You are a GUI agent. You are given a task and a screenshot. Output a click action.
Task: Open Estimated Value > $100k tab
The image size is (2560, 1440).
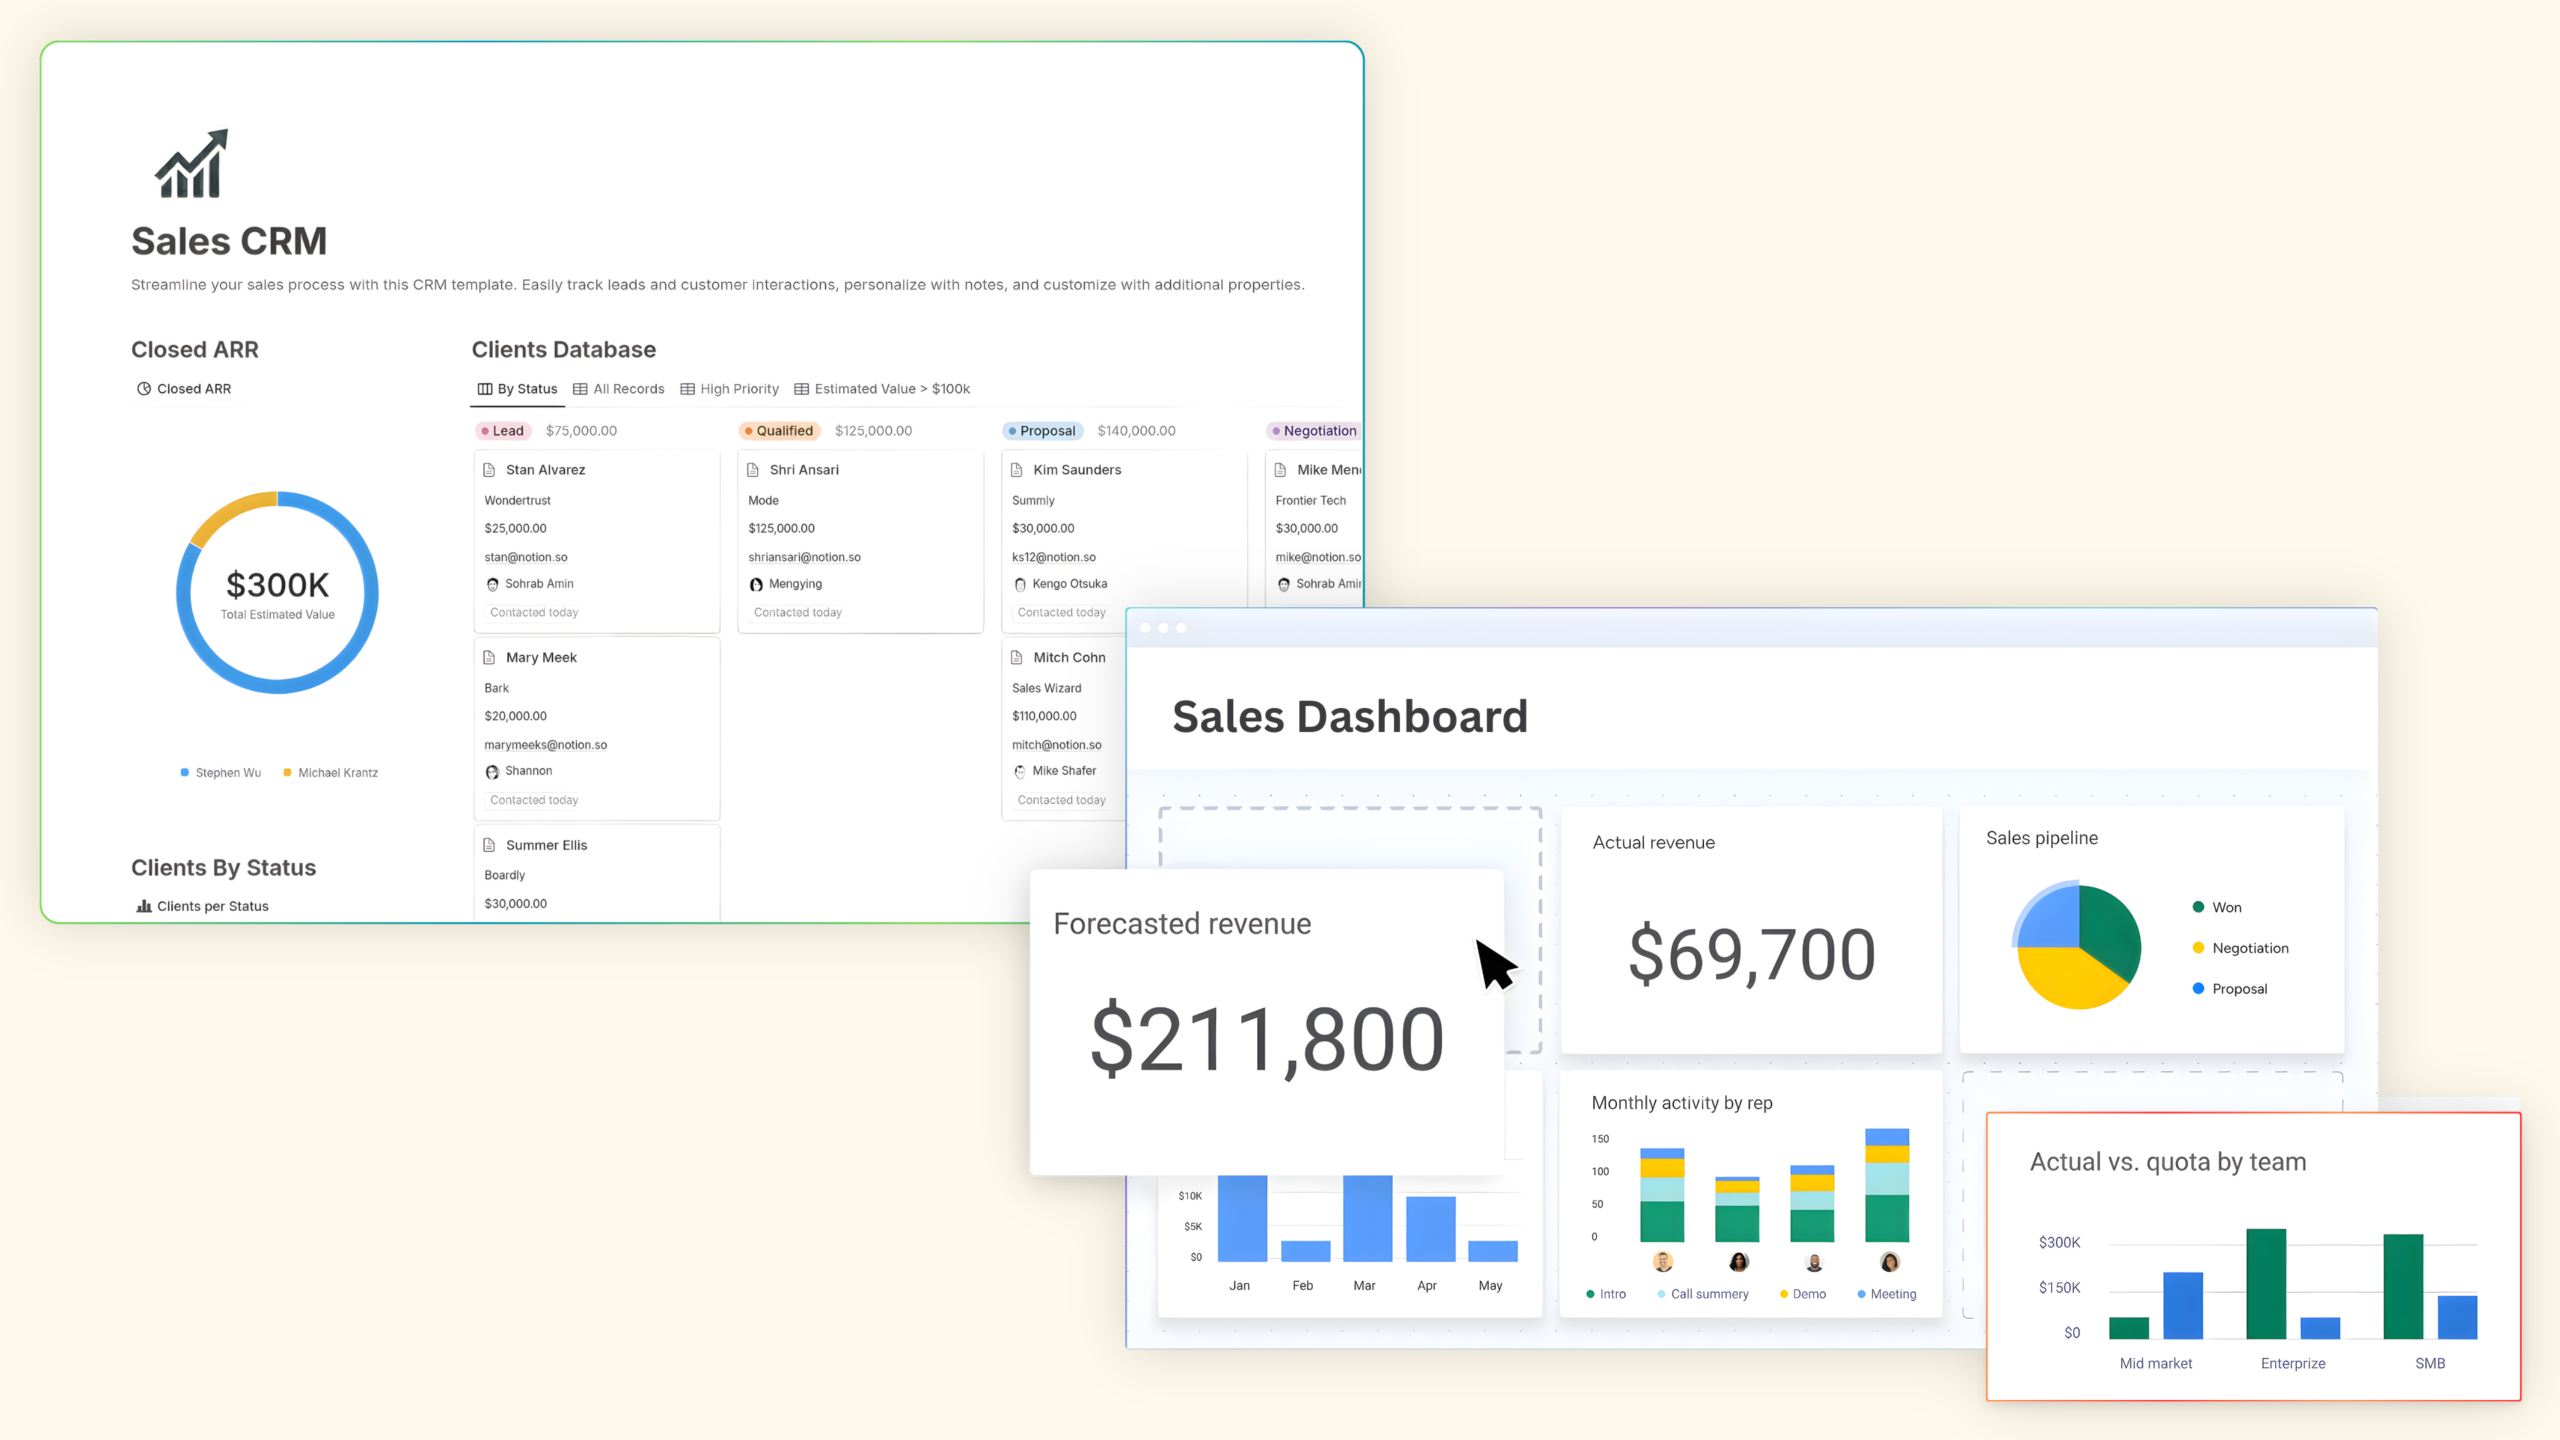[x=882, y=389]
